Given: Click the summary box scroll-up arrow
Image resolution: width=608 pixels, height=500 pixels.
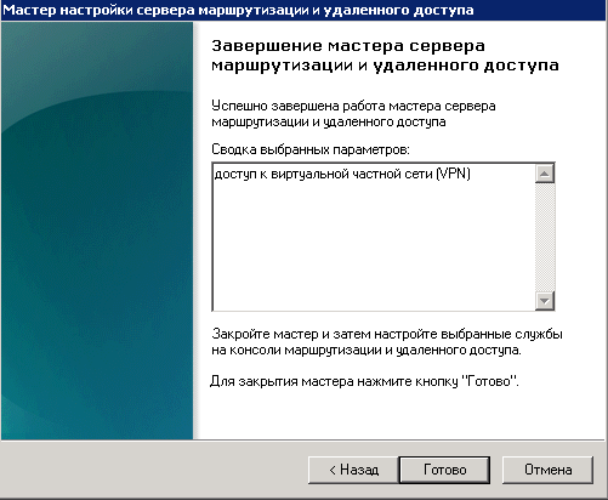Looking at the screenshot, I should (x=545, y=174).
